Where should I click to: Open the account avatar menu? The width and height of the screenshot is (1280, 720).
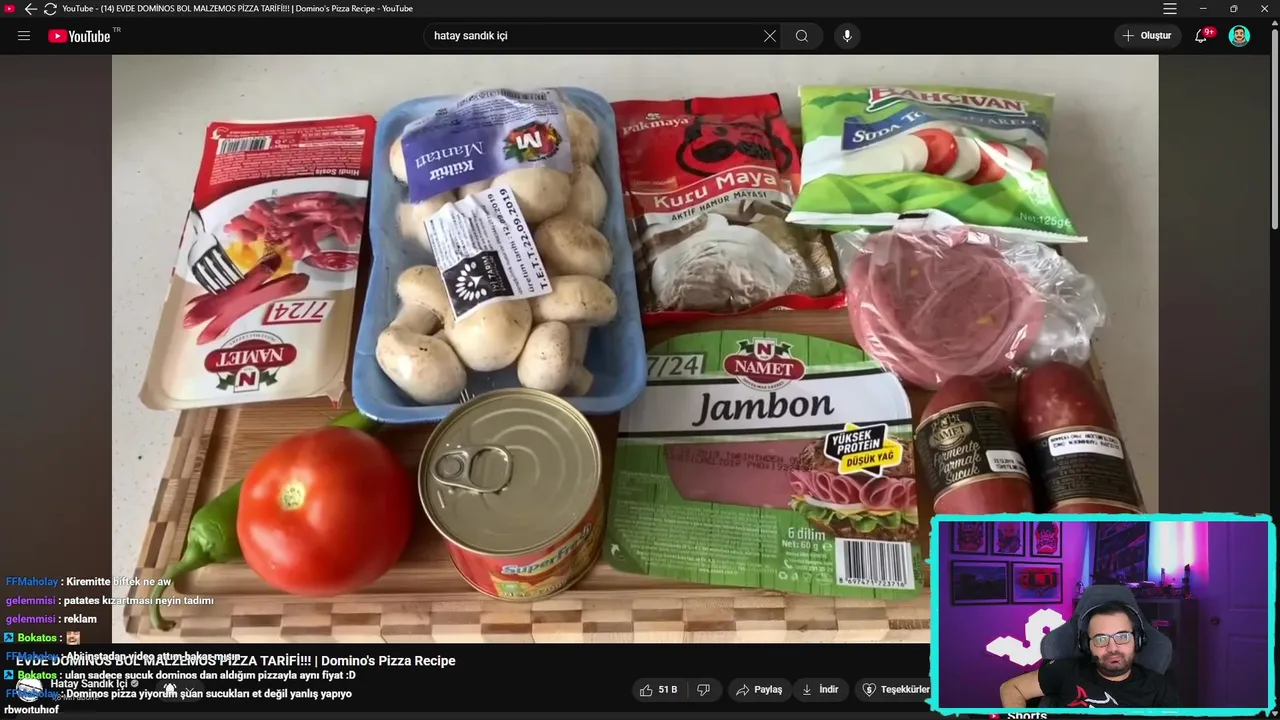pos(1239,36)
